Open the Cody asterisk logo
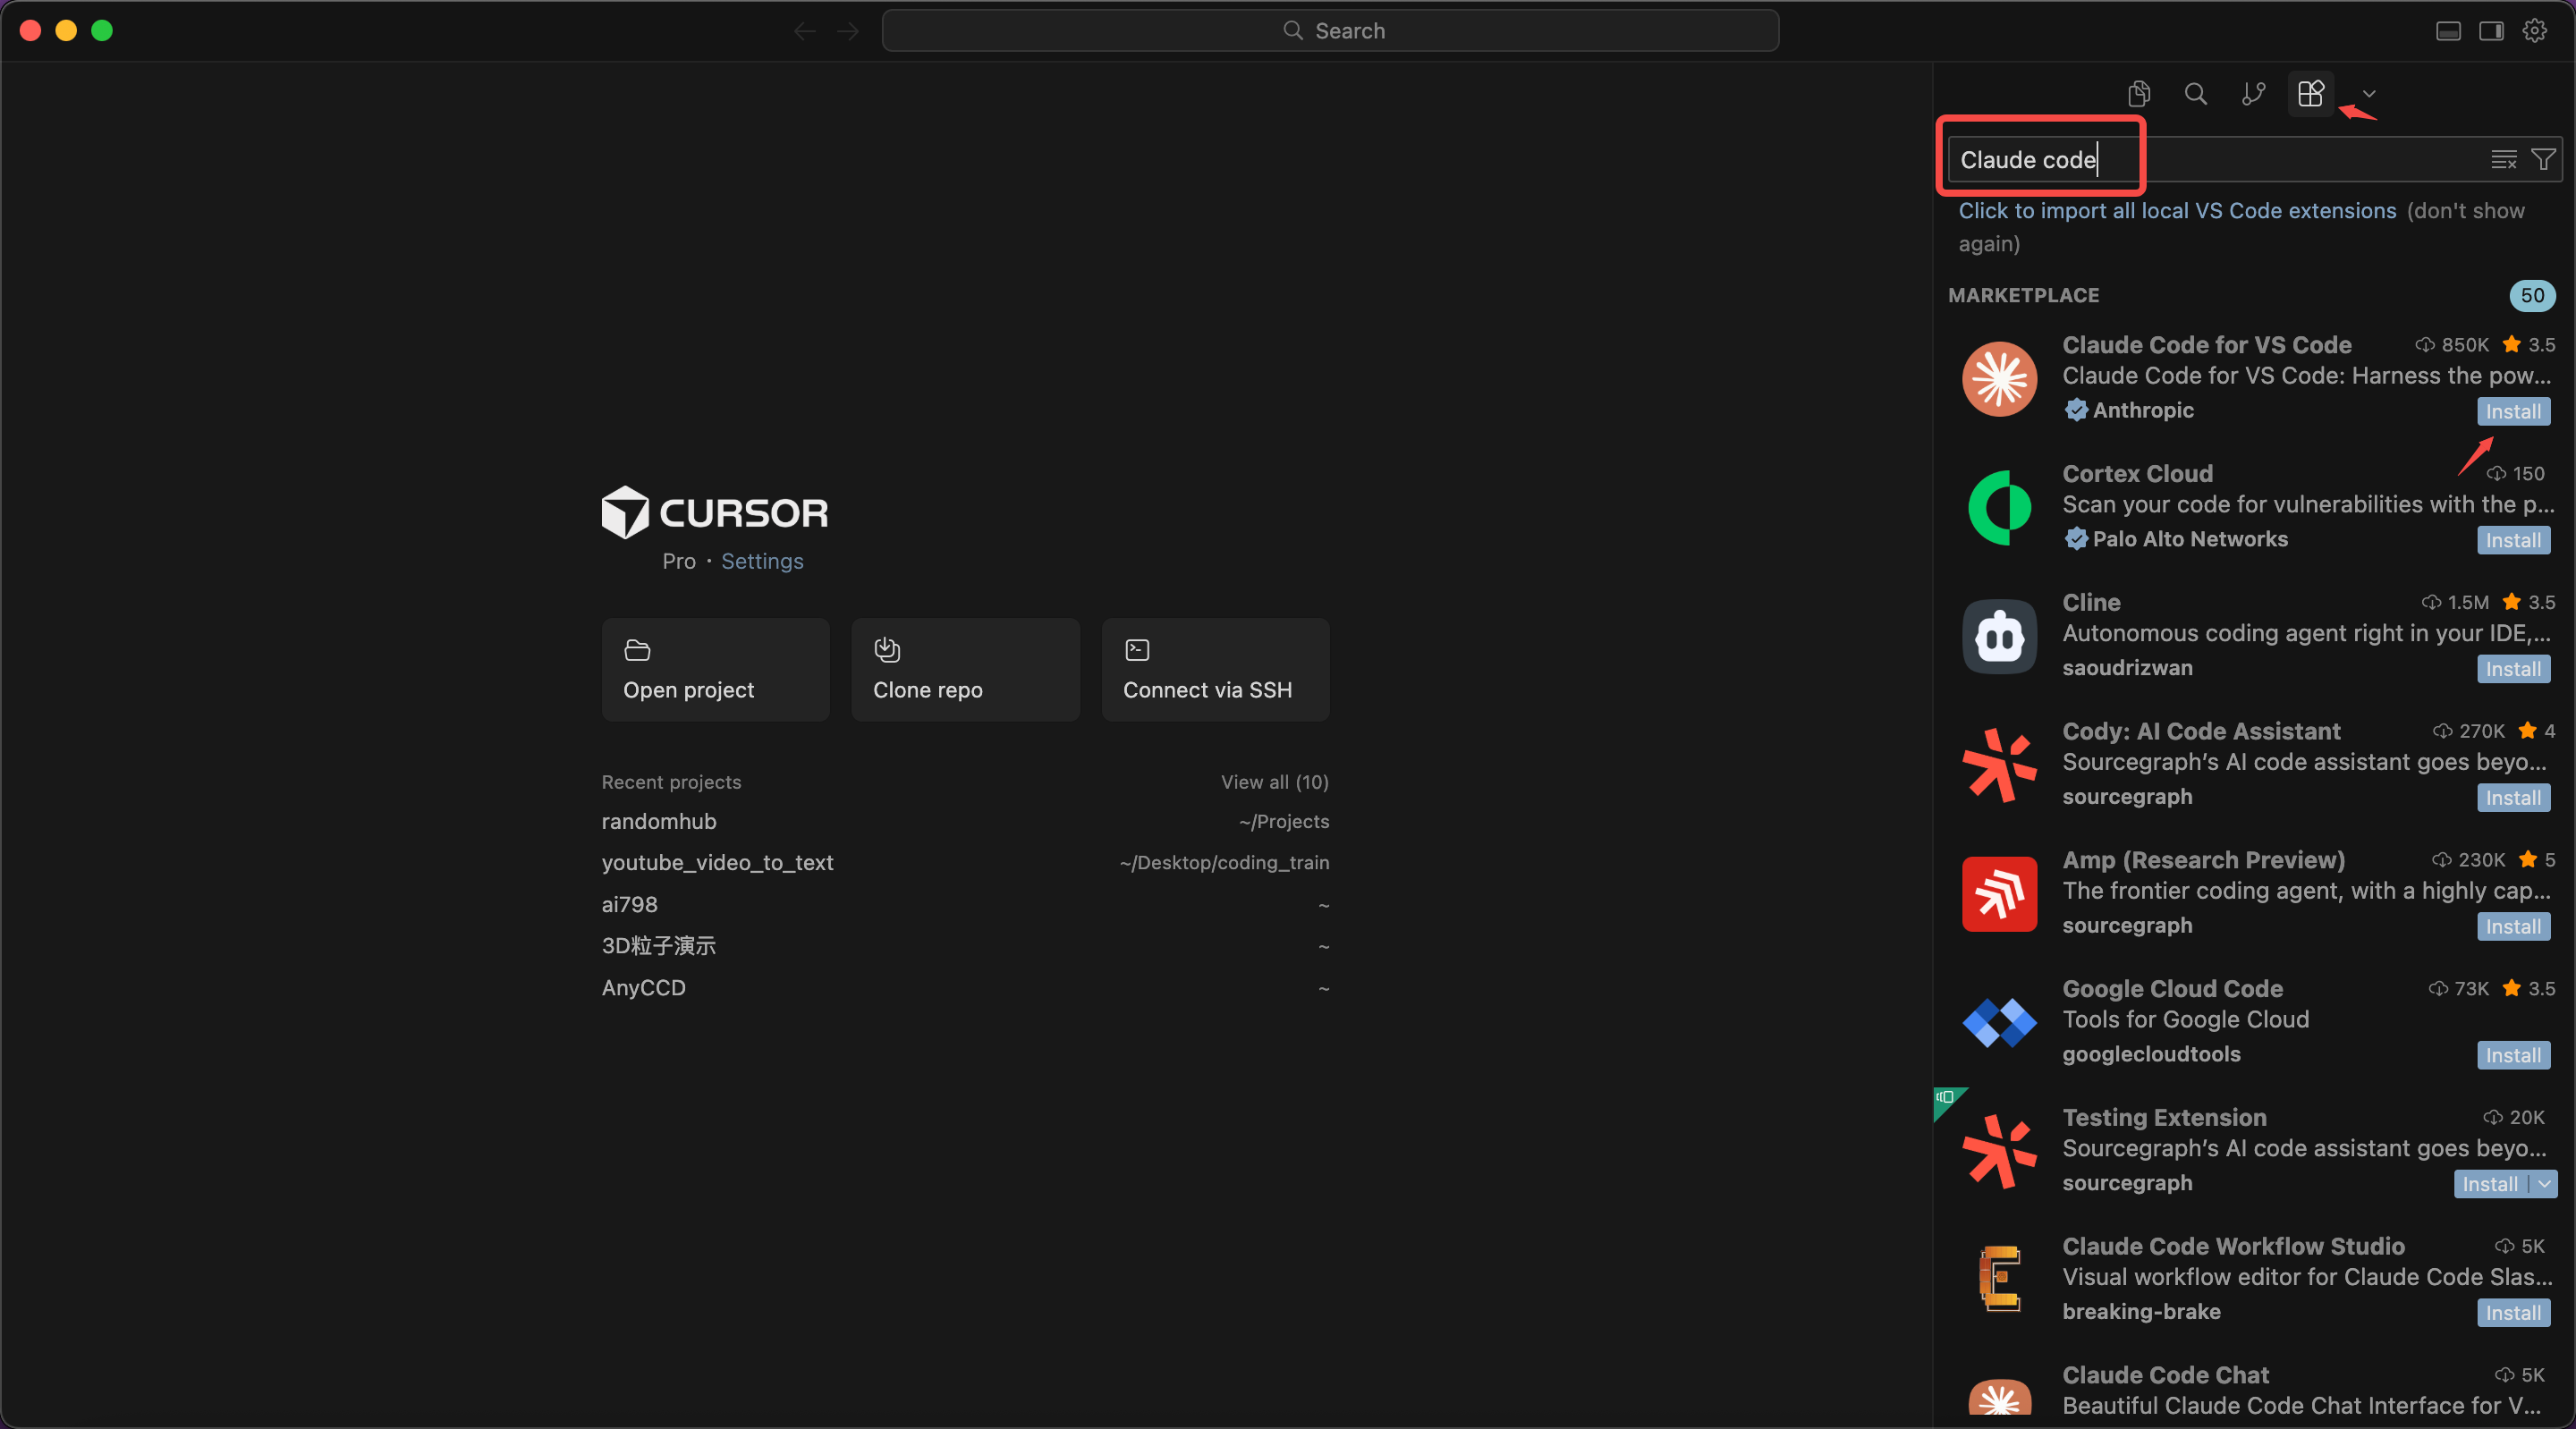Screen dimensions: 2576x1429 click(1999, 766)
